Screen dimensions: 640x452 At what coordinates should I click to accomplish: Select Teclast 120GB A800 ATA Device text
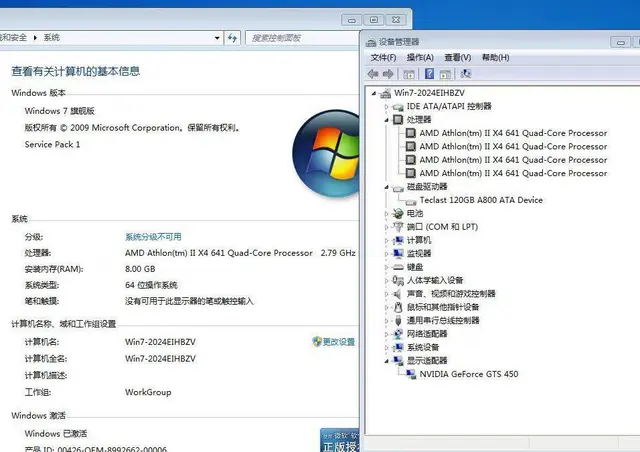[x=481, y=200]
